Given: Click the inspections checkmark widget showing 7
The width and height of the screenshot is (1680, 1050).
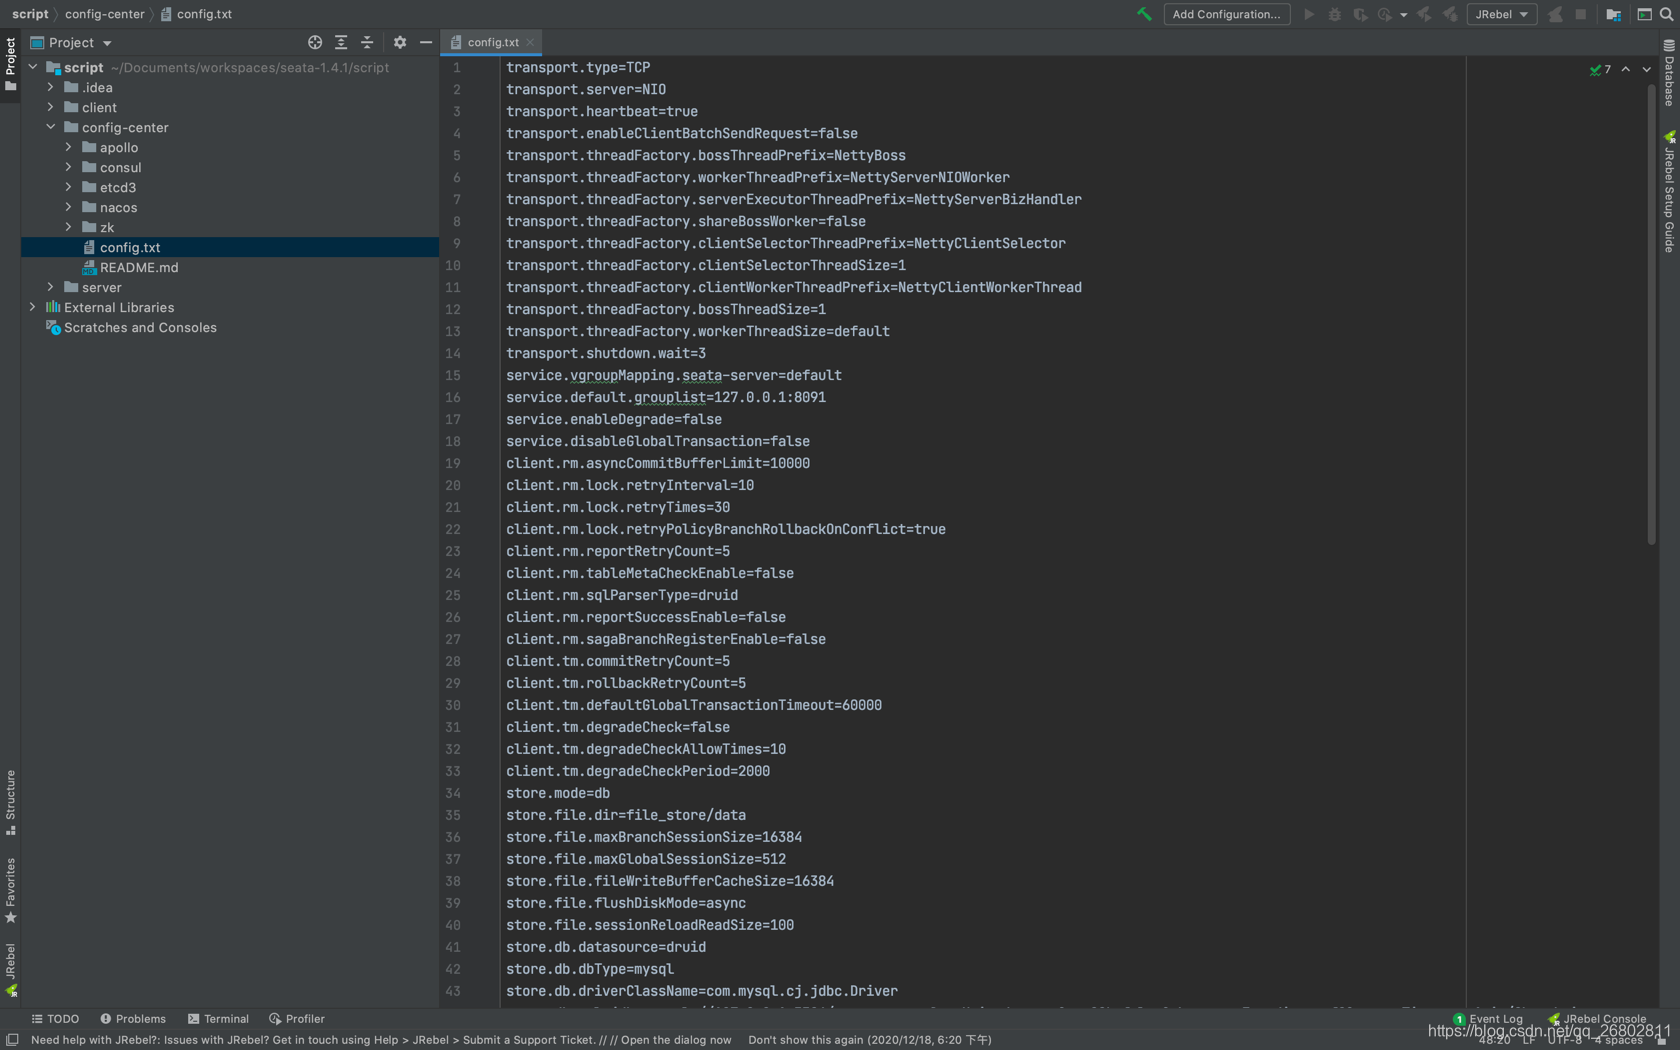Looking at the screenshot, I should 1600,69.
